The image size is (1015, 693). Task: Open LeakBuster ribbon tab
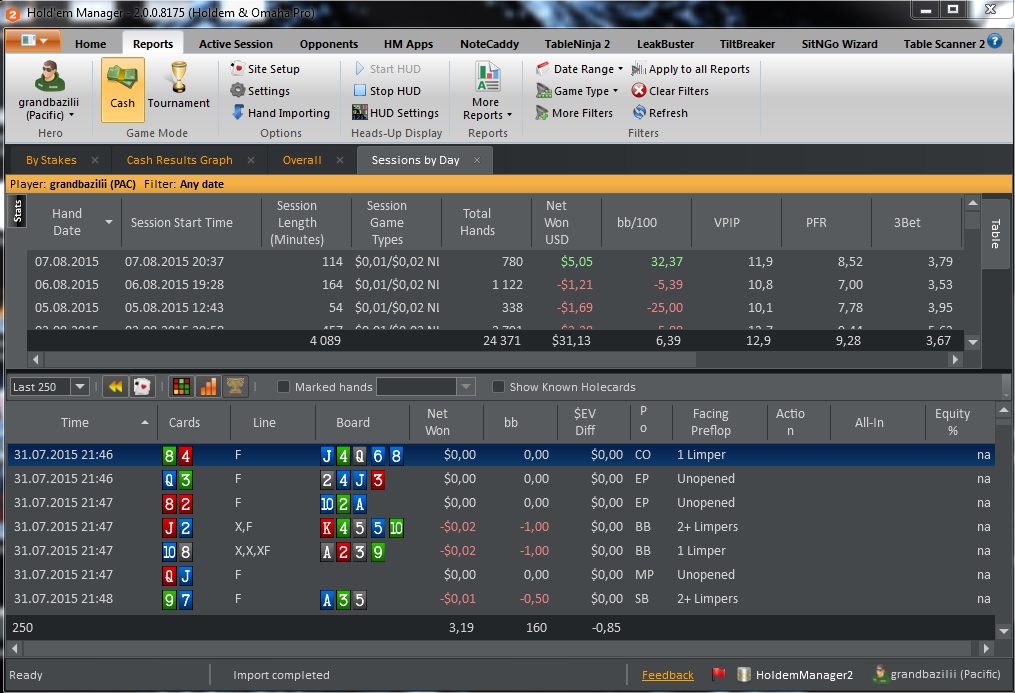click(665, 44)
